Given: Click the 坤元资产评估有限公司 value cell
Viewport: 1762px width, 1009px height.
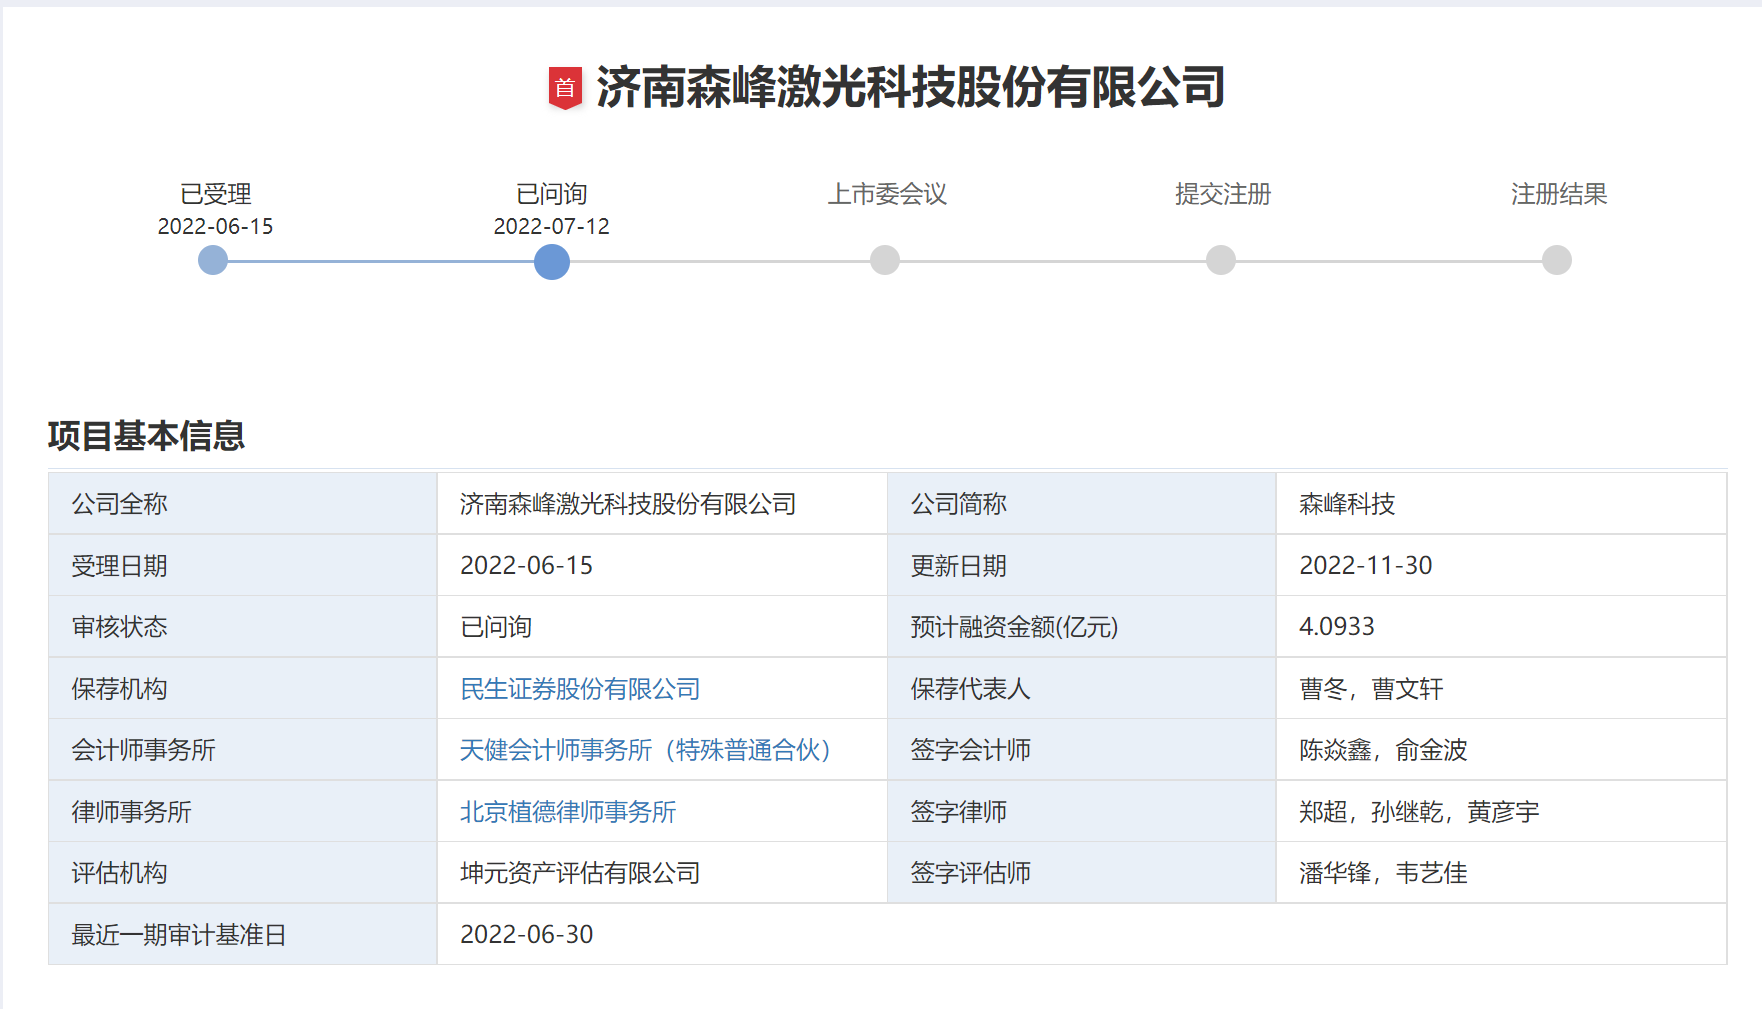Looking at the screenshot, I should coord(662,873).
